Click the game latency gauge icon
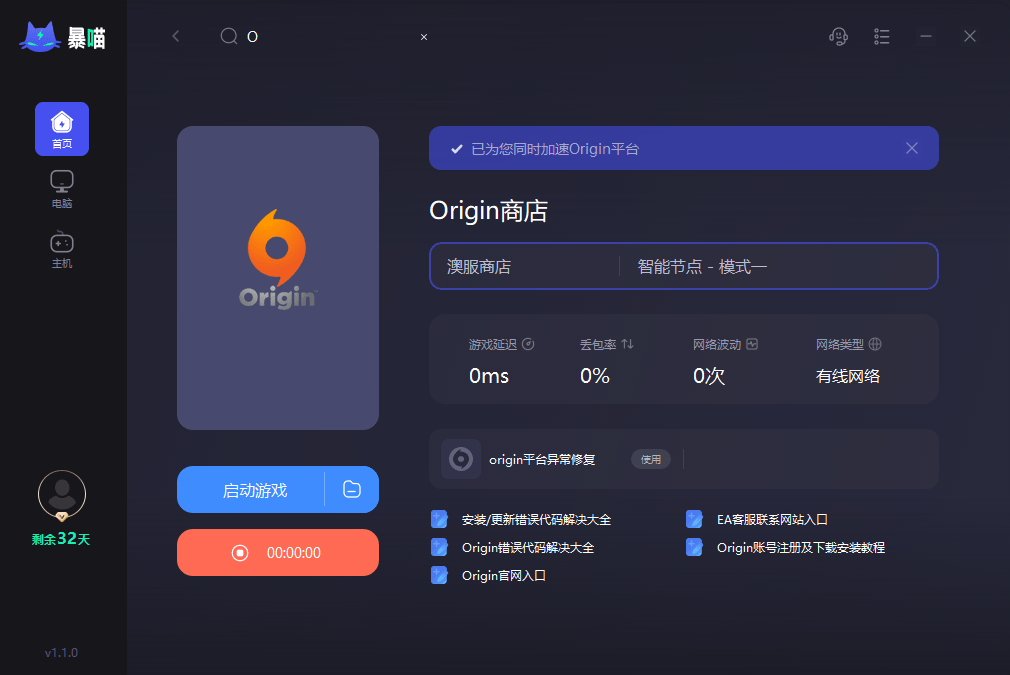 528,344
